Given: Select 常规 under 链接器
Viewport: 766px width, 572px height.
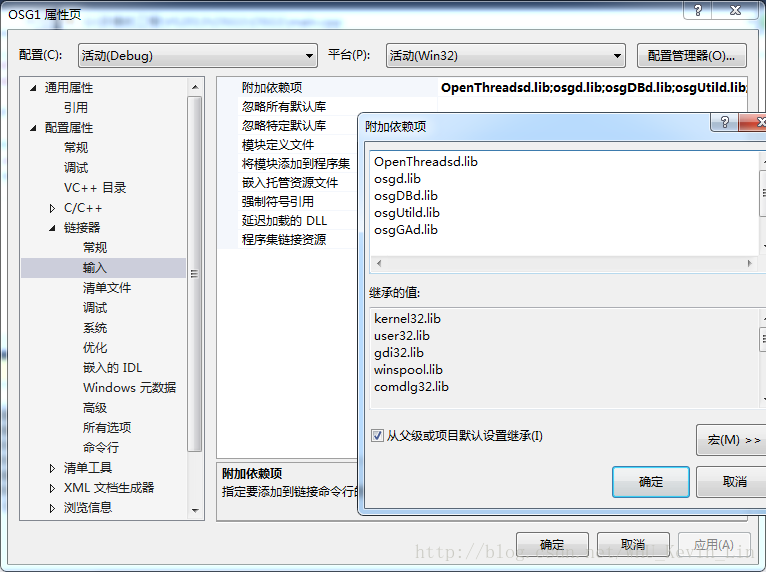Looking at the screenshot, I should (x=95, y=248).
